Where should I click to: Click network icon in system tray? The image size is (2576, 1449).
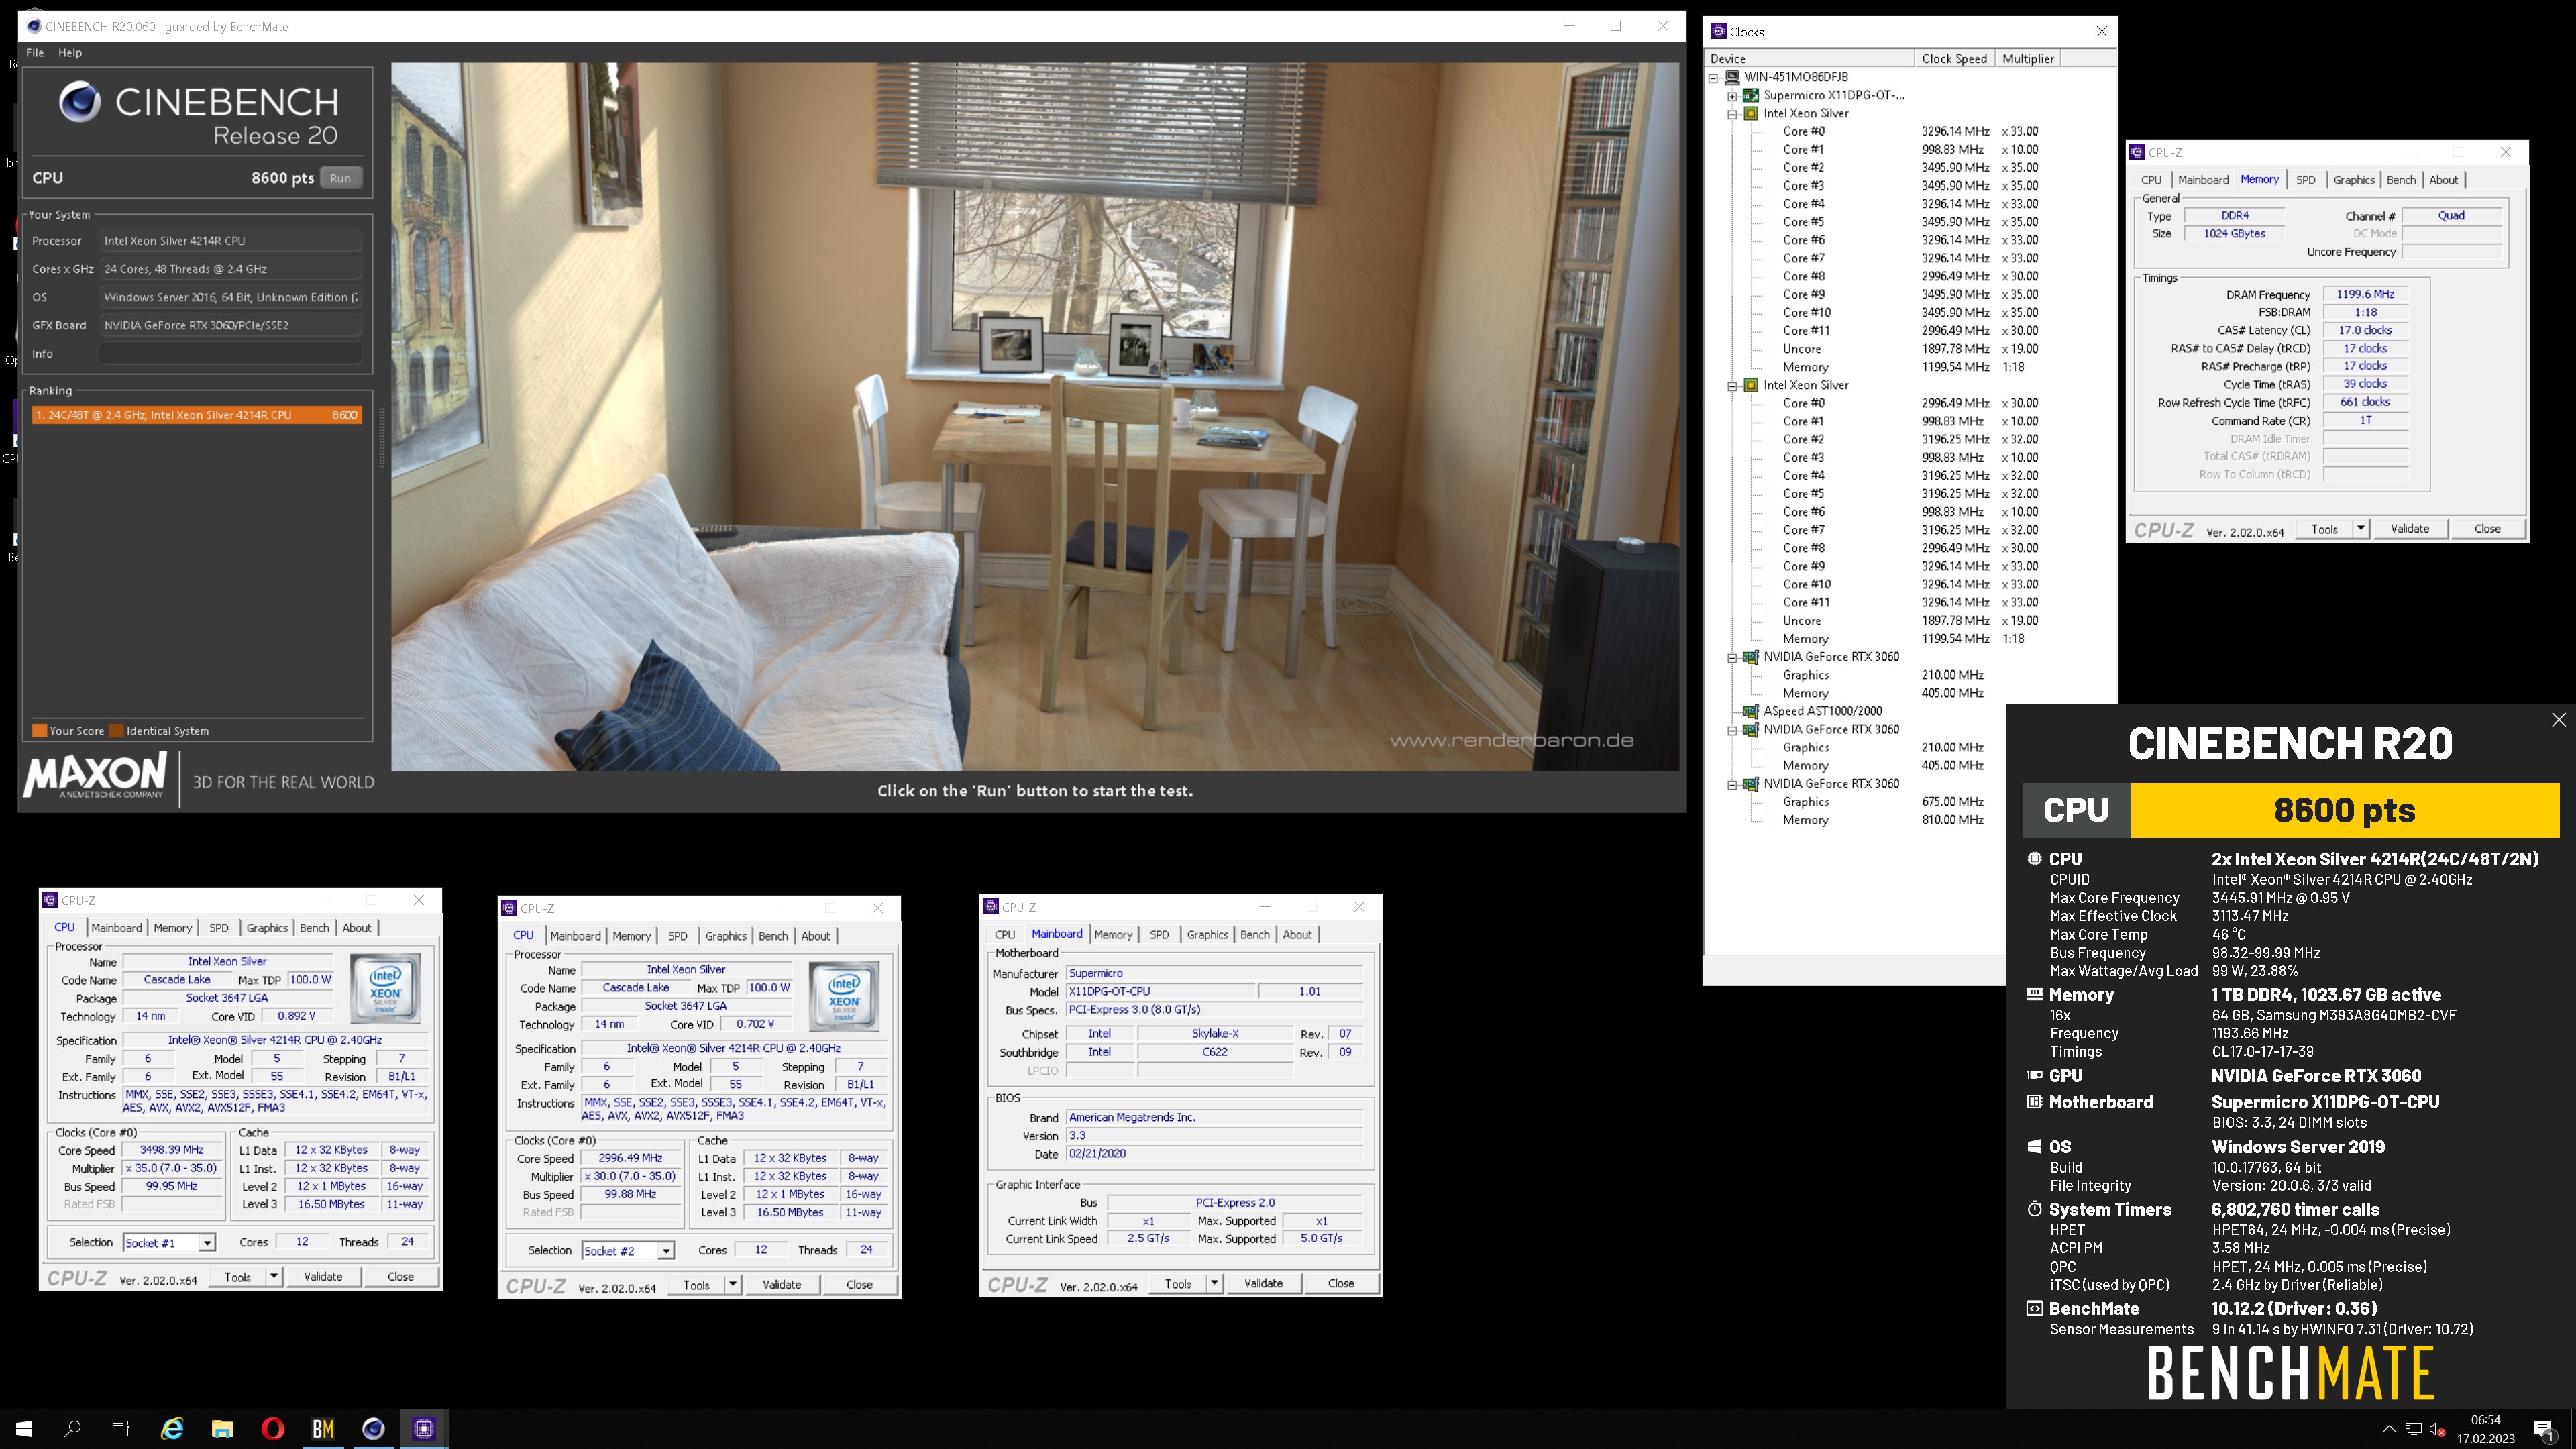coord(2413,1429)
